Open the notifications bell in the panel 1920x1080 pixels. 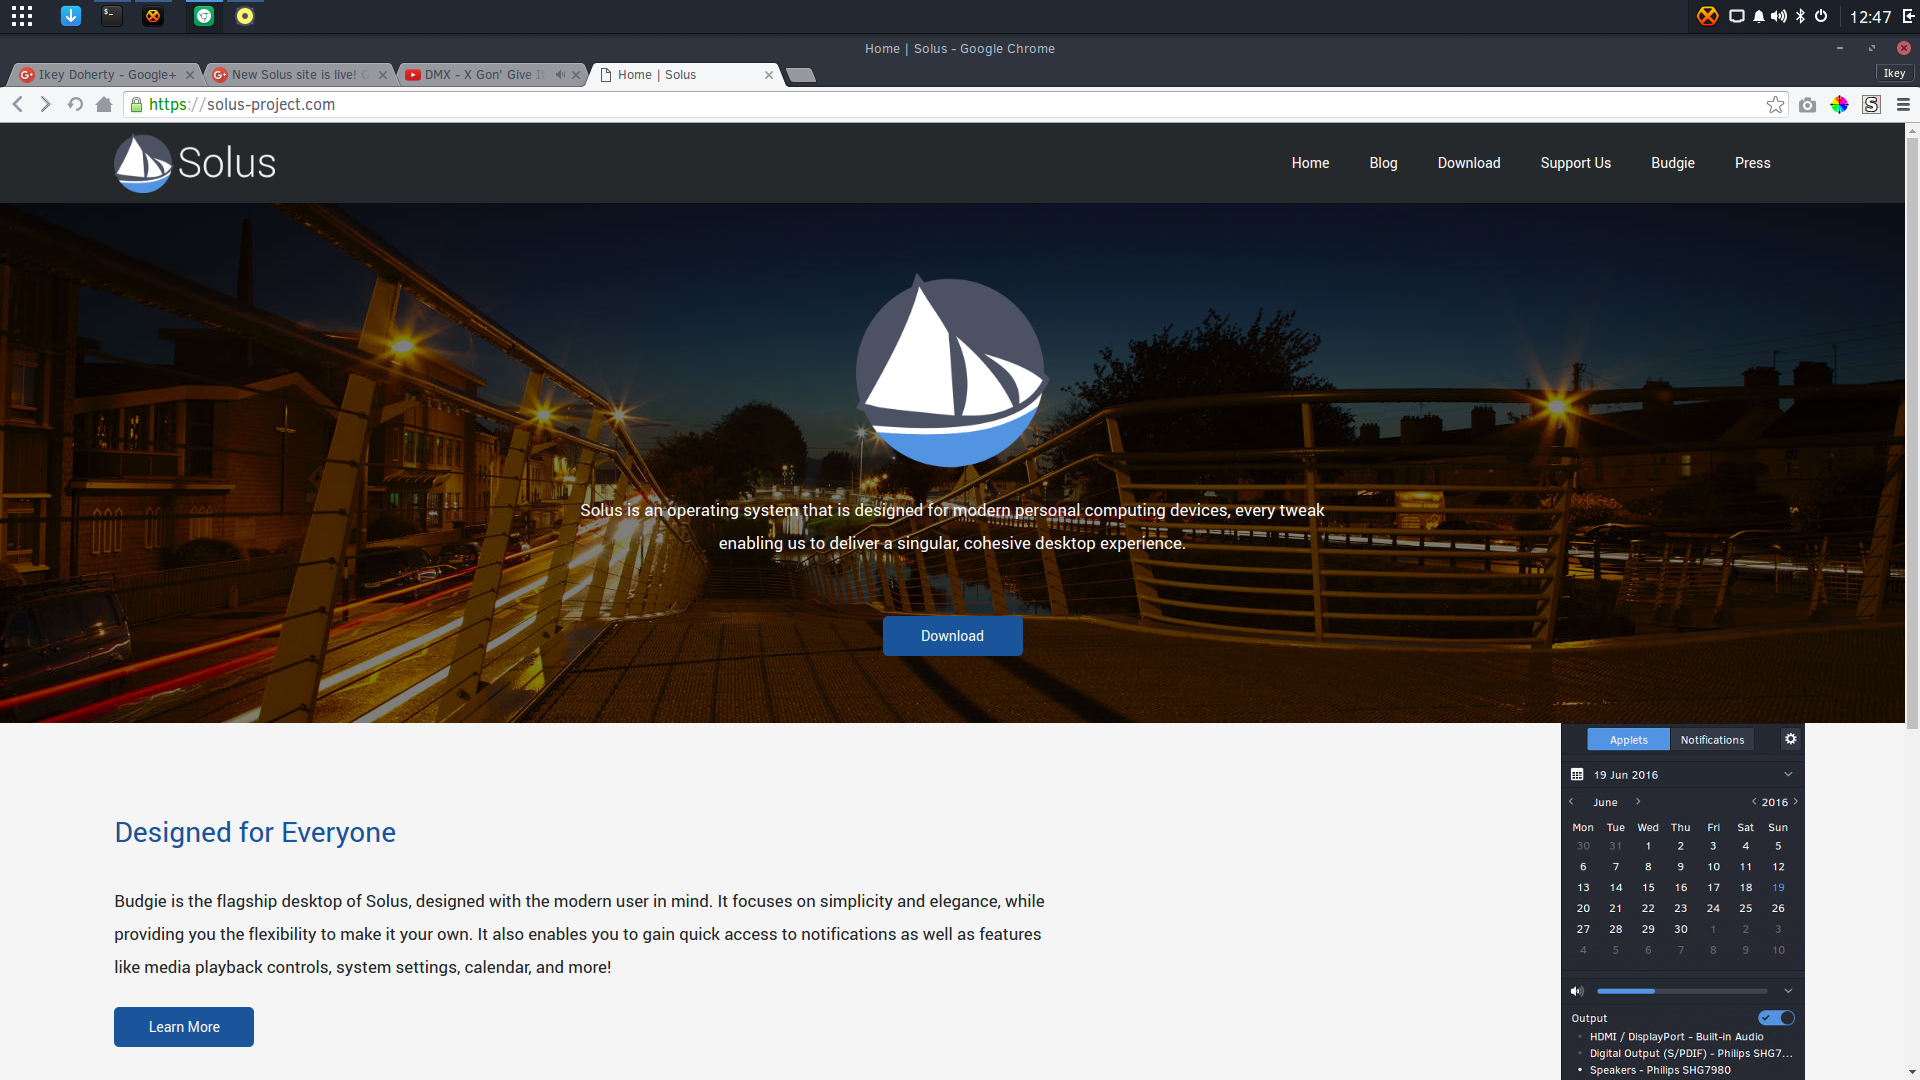(x=1759, y=16)
